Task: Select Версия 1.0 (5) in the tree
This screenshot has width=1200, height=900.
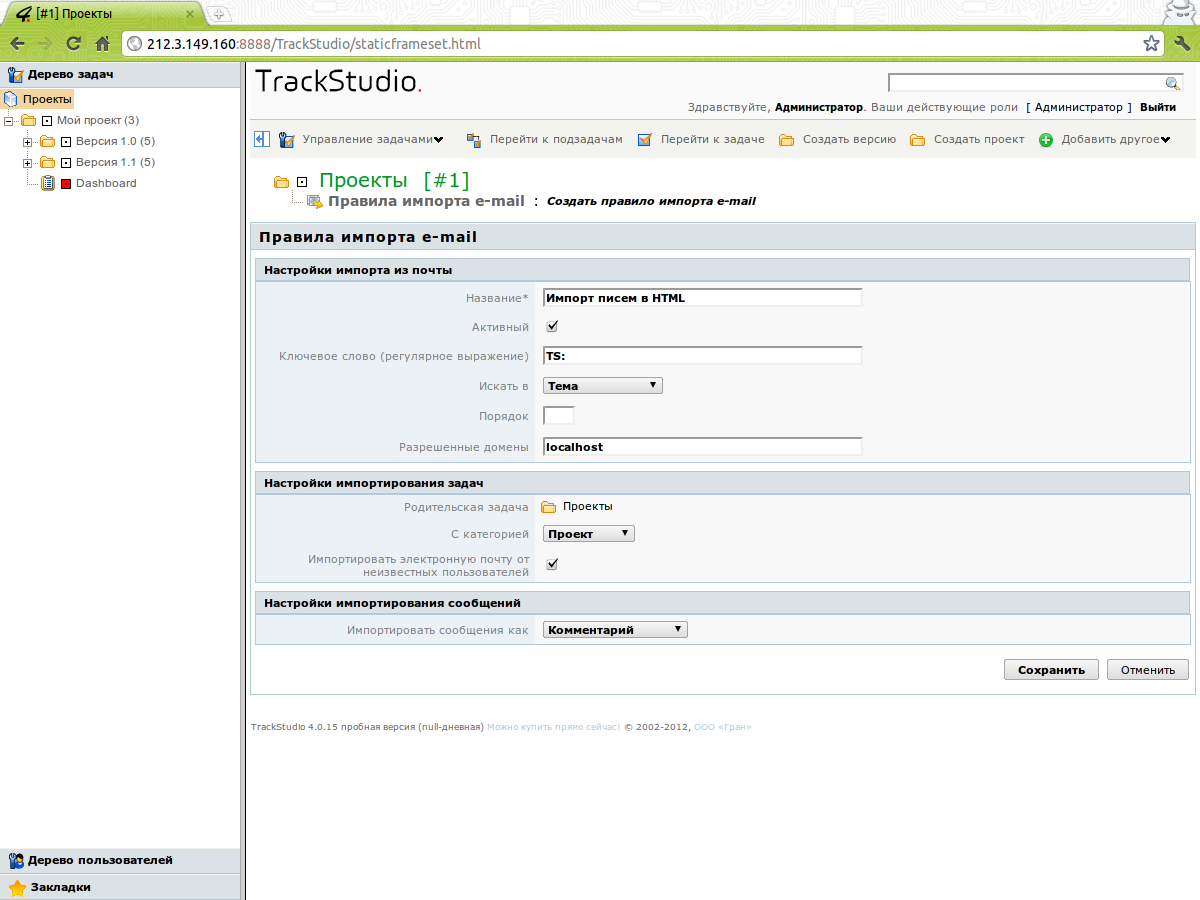Action: [116, 141]
